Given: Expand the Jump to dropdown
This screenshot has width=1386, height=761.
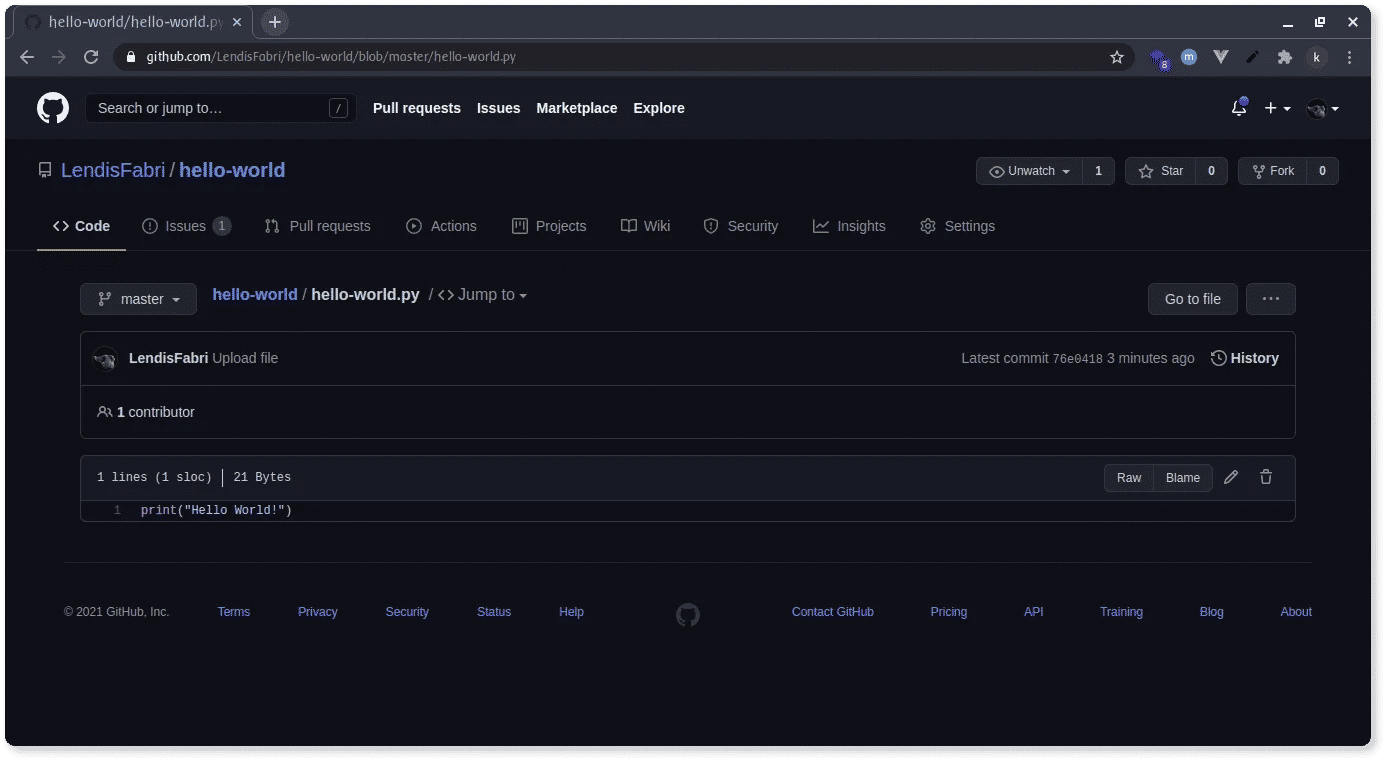Looking at the screenshot, I should [x=482, y=295].
